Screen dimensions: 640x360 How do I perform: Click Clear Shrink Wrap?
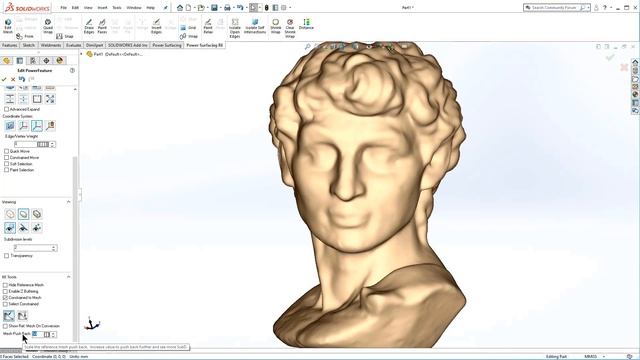tap(290, 28)
